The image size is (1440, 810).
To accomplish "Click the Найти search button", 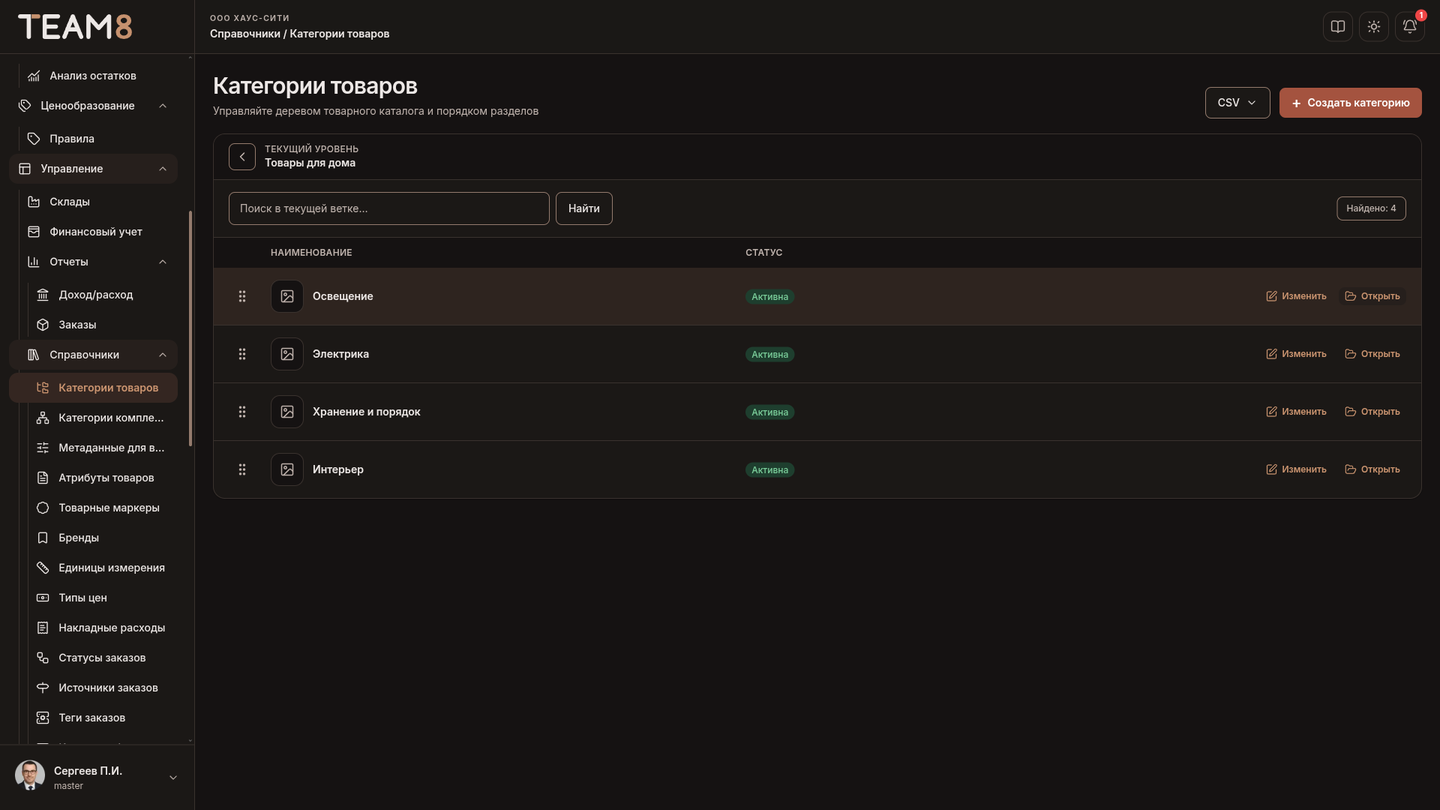I will coord(584,209).
